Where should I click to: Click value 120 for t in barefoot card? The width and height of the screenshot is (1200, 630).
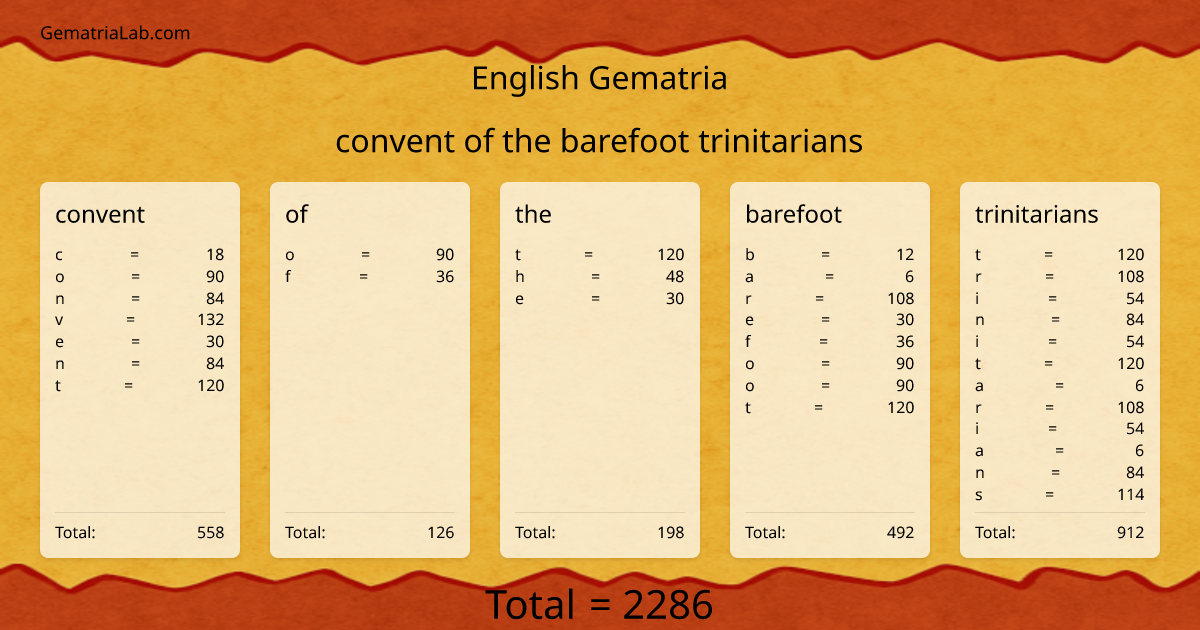tap(901, 407)
